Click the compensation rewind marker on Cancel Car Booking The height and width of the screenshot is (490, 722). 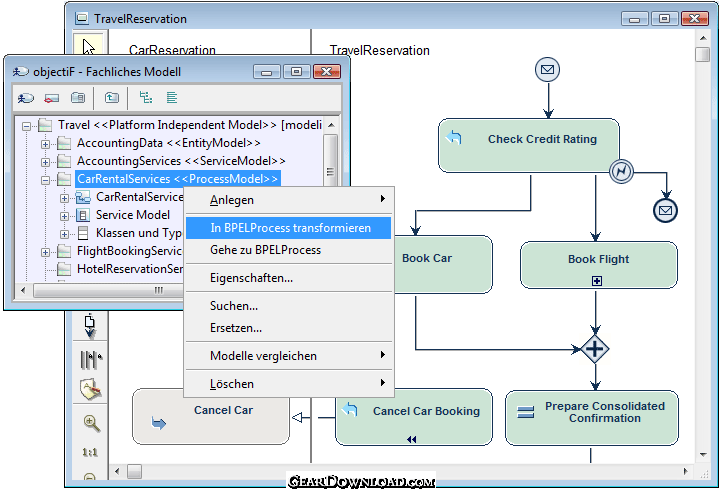[412, 439]
